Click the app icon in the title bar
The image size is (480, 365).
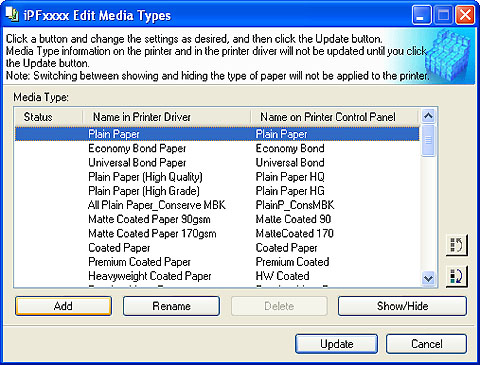click(x=12, y=15)
